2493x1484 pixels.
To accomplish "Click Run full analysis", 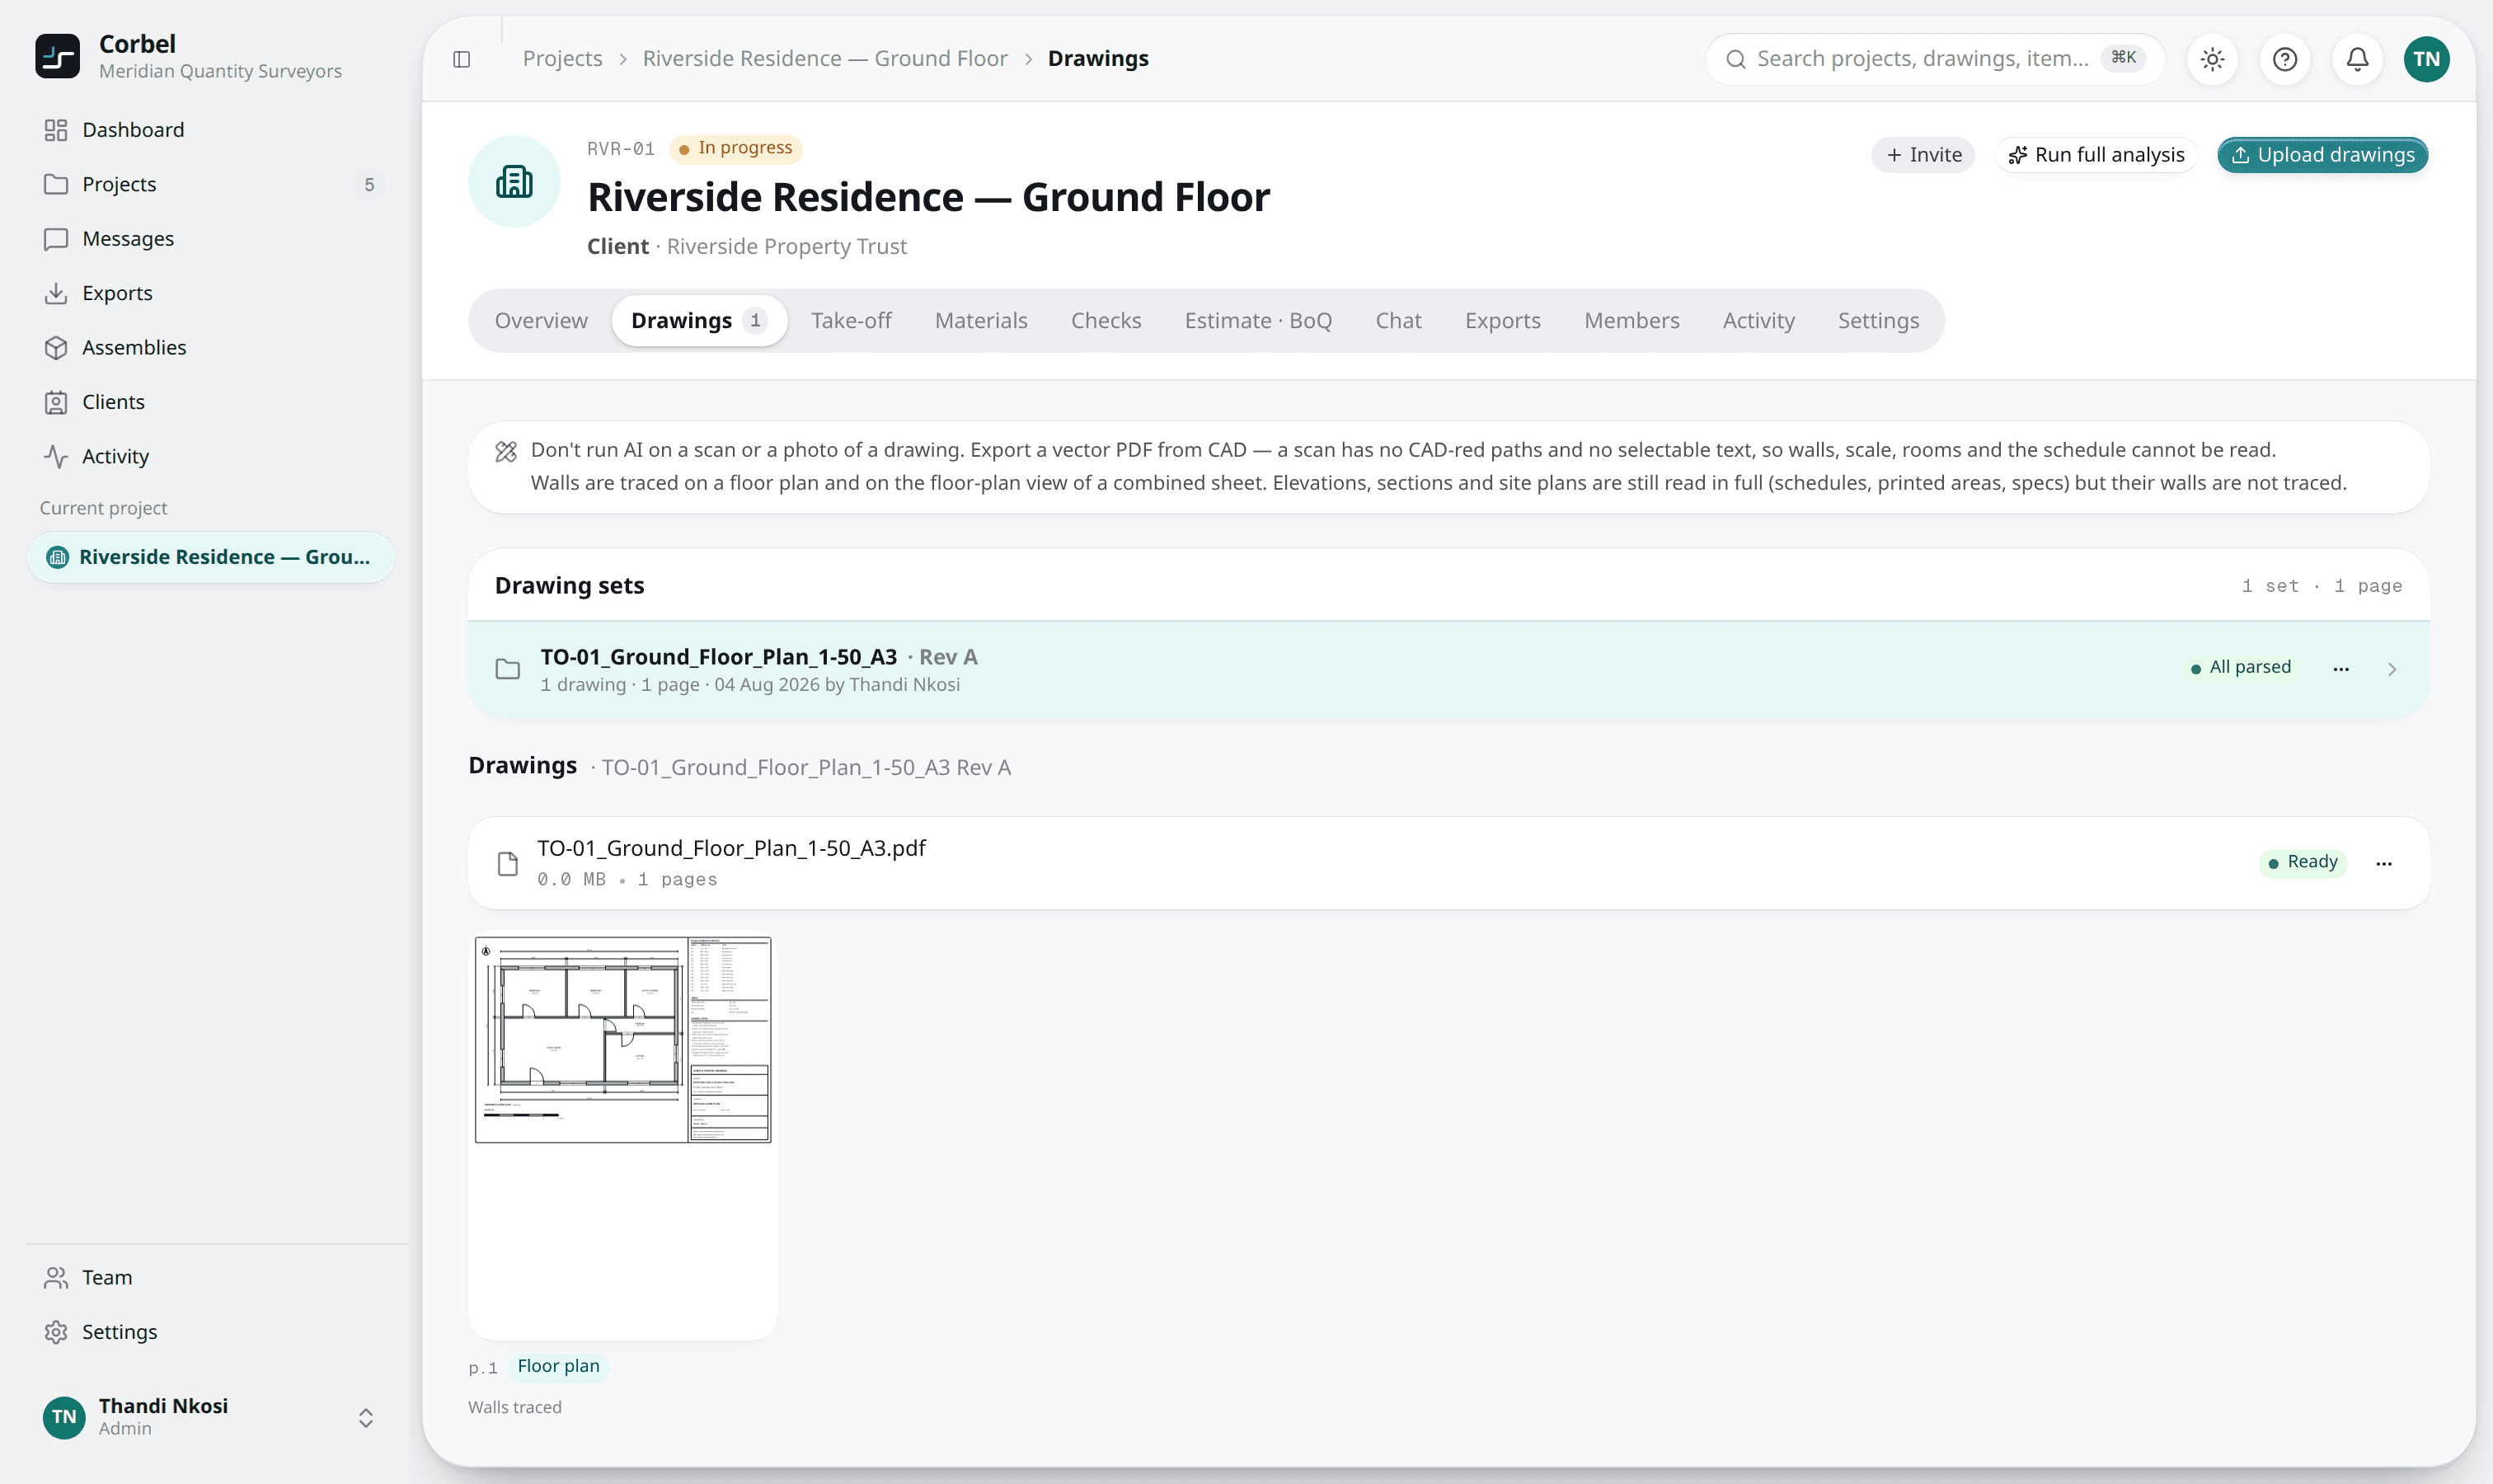I will pos(2096,155).
